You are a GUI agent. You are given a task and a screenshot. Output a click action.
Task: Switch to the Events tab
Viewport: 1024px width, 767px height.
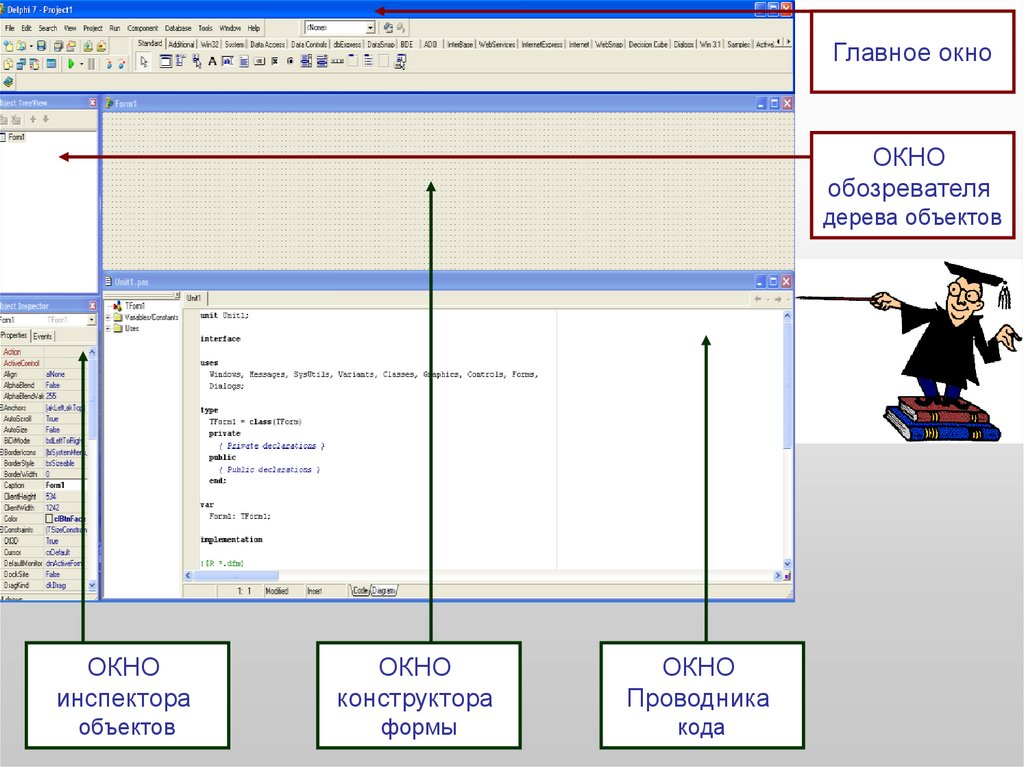(43, 337)
